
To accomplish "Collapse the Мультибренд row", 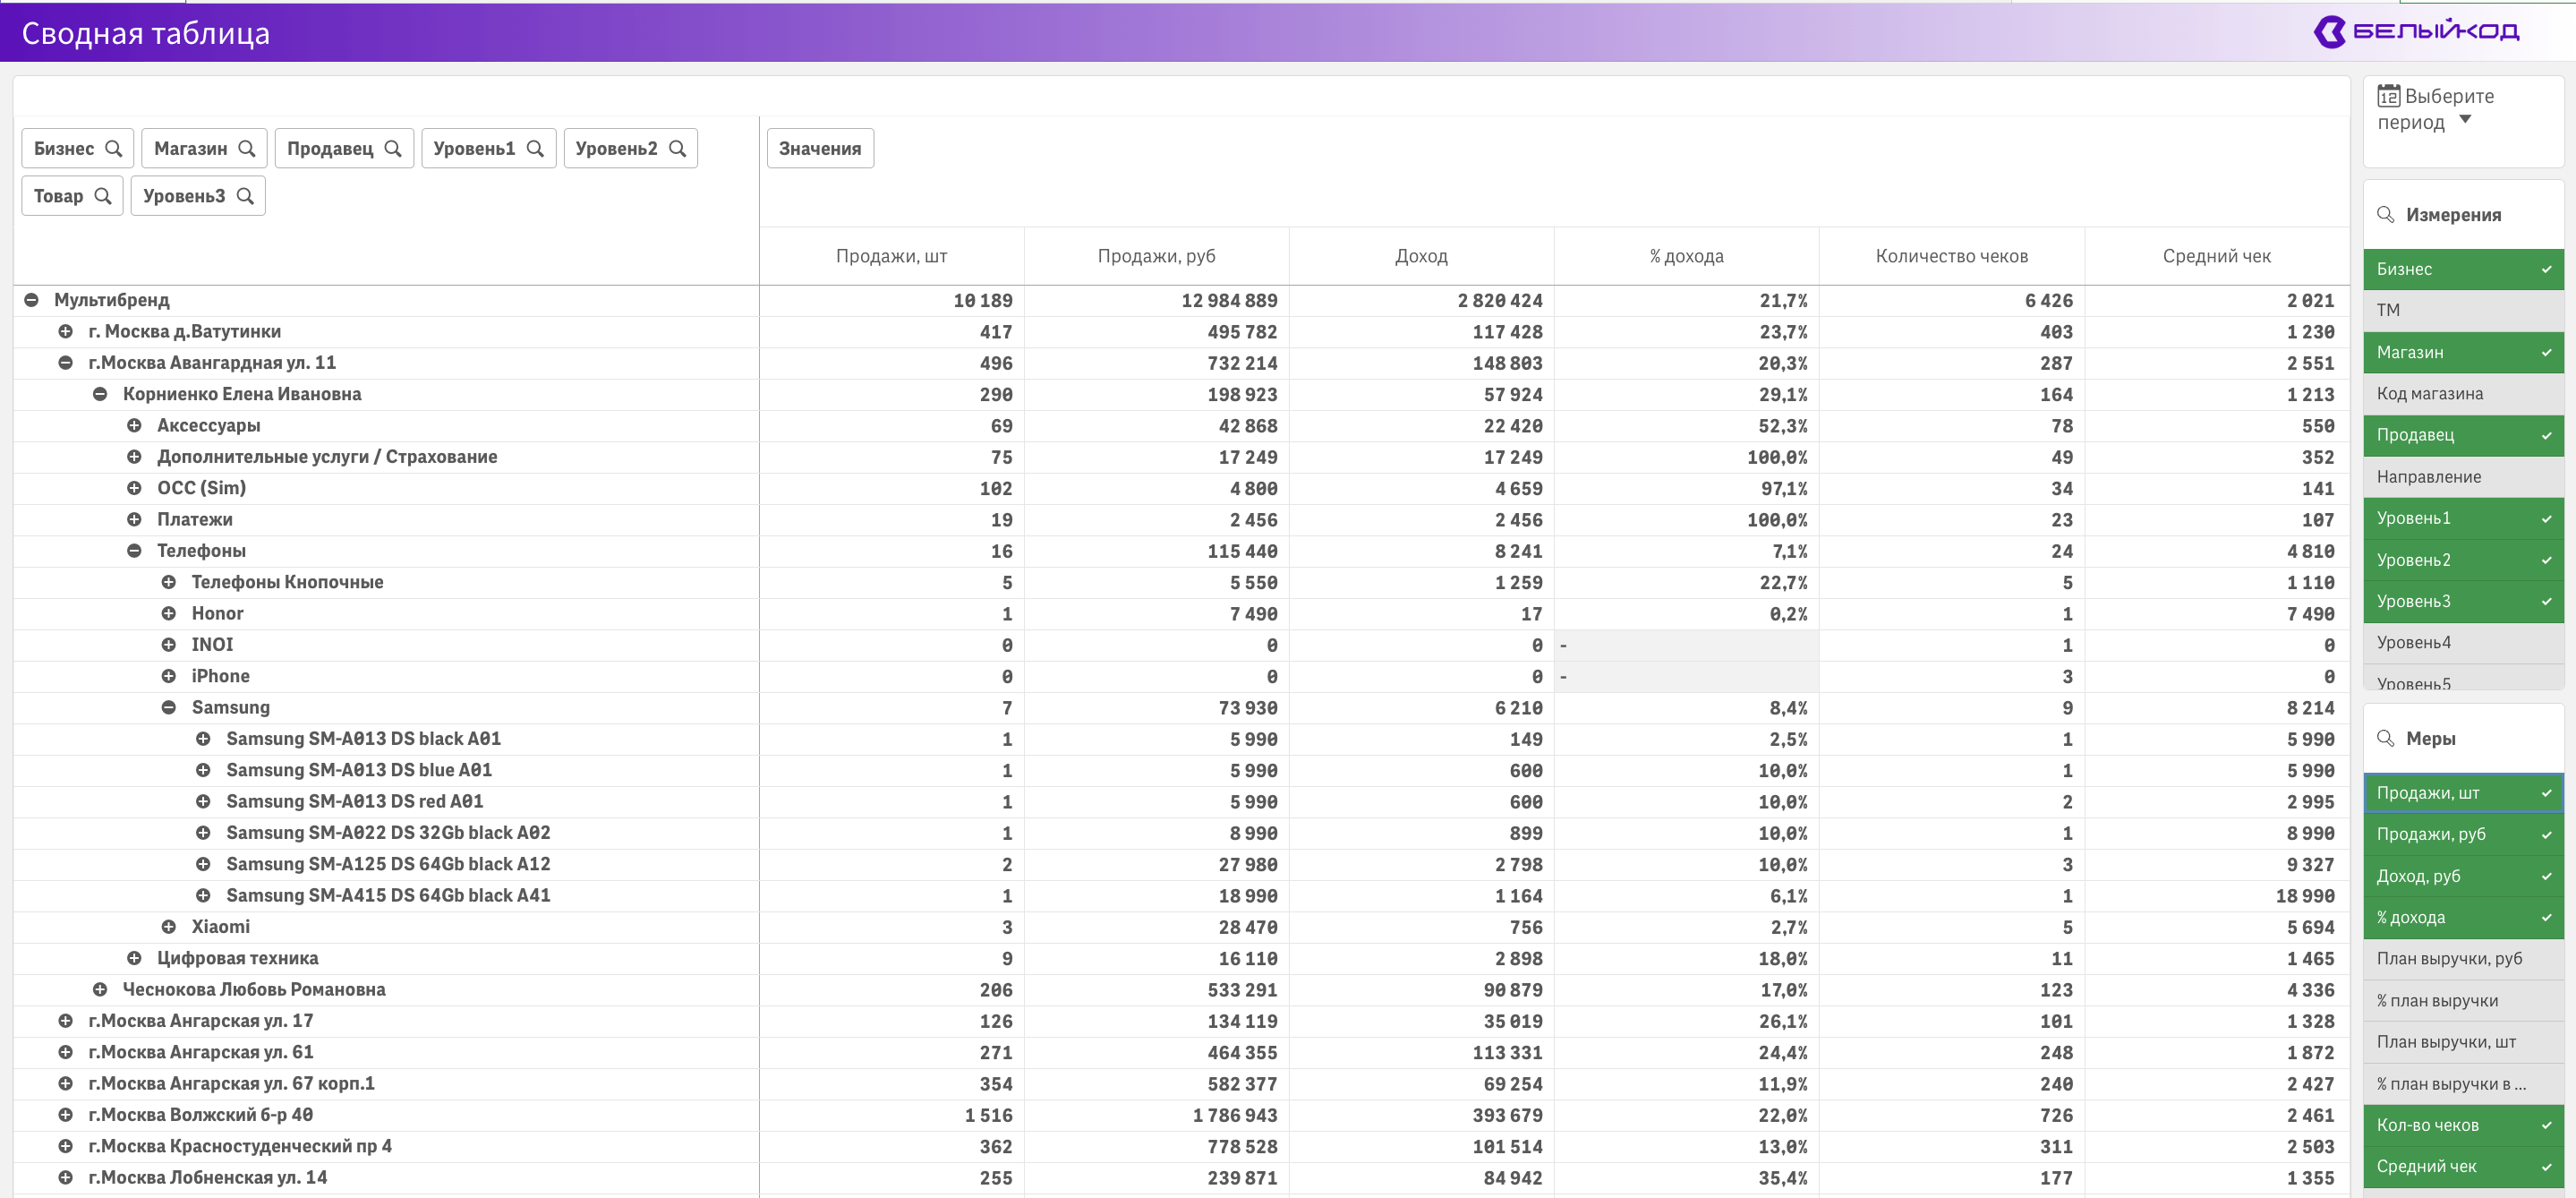I will point(31,300).
